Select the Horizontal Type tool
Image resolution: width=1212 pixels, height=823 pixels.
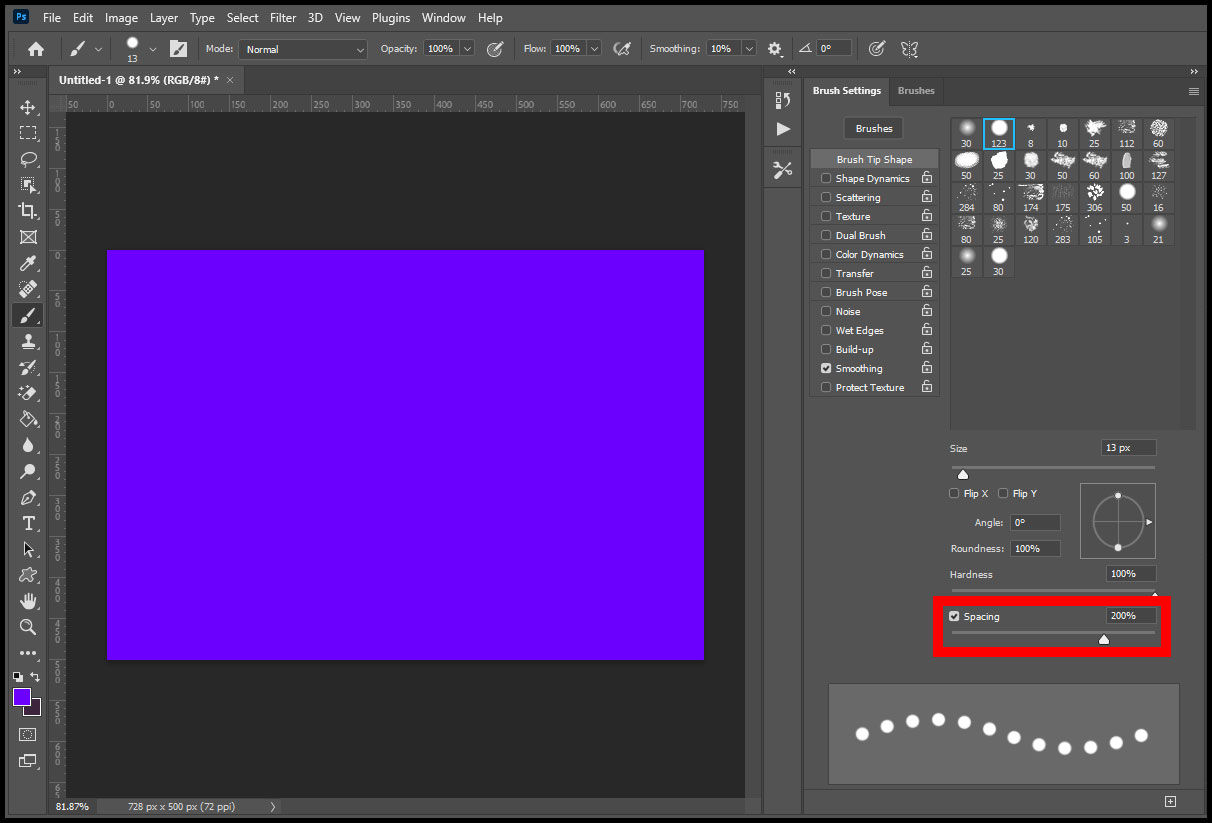(28, 523)
